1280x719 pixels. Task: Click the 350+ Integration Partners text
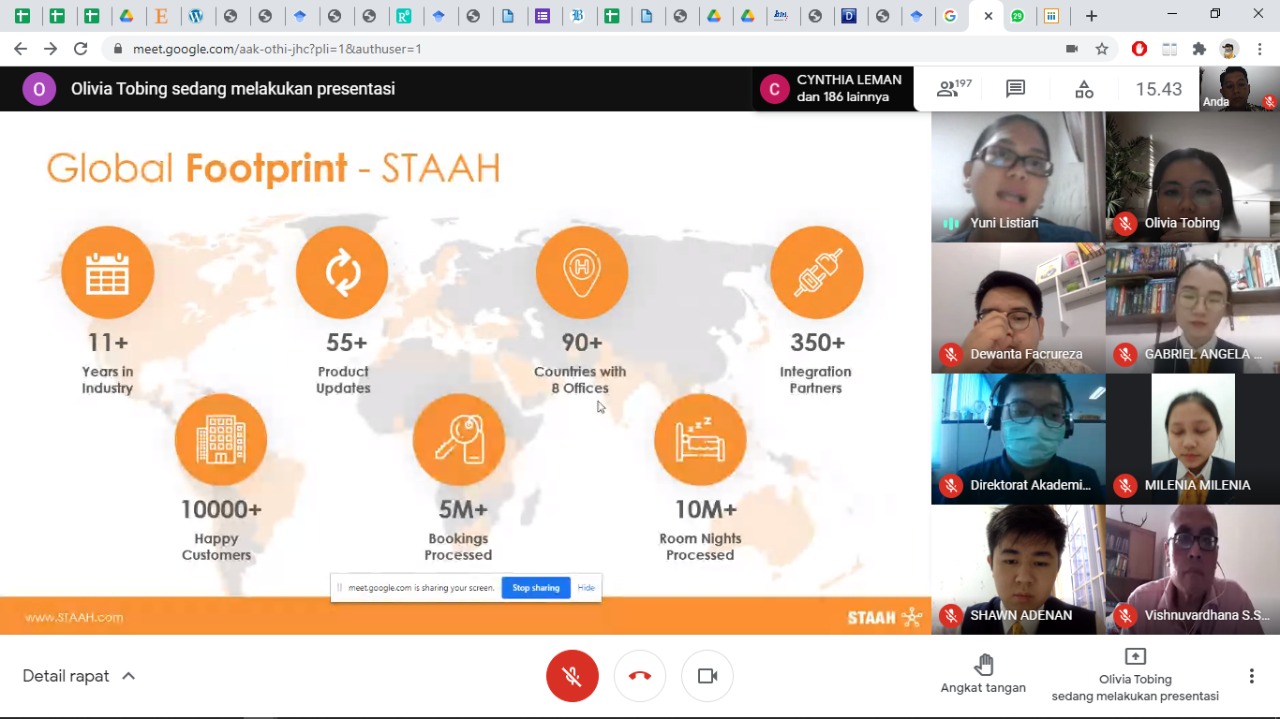point(816,362)
